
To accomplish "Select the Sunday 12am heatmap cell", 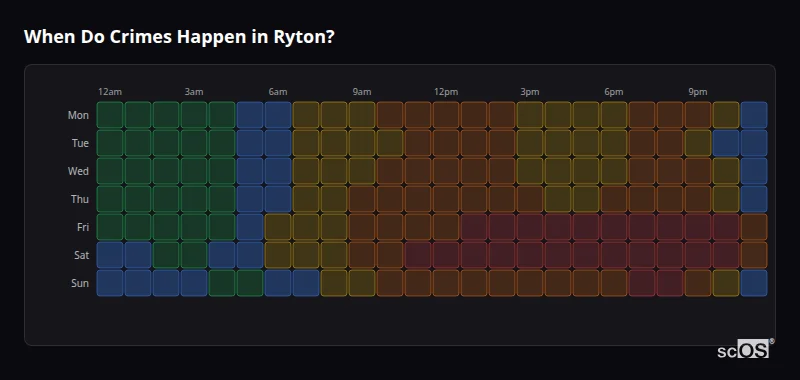I will 110,283.
